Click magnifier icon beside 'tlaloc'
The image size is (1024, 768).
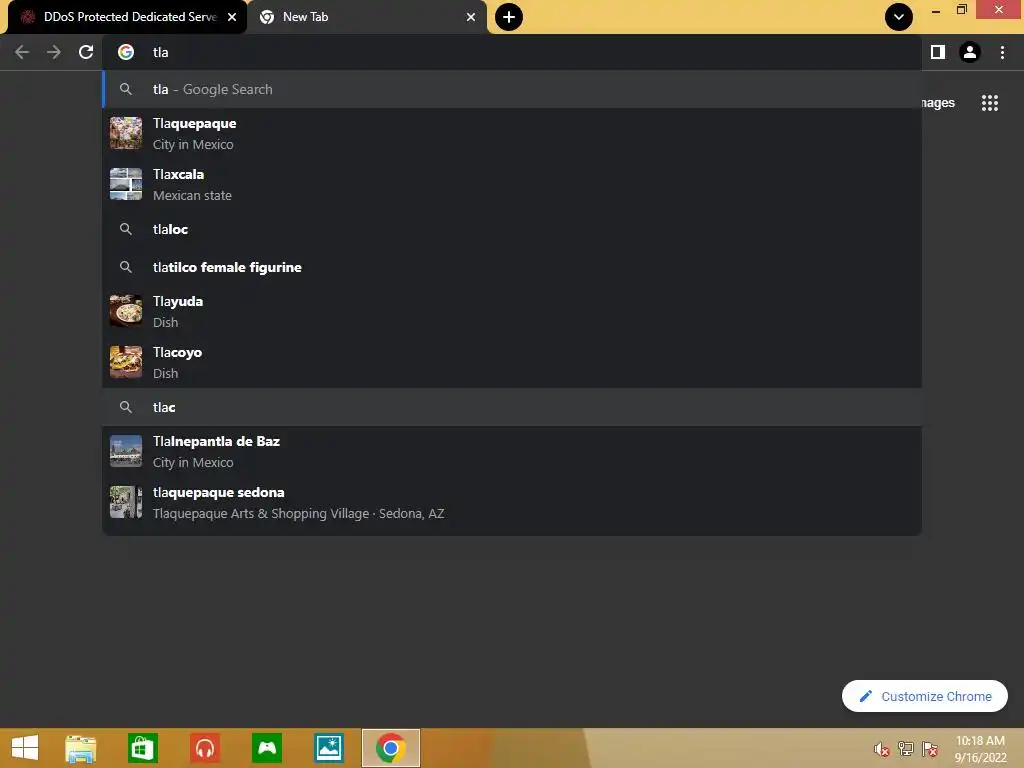click(126, 229)
